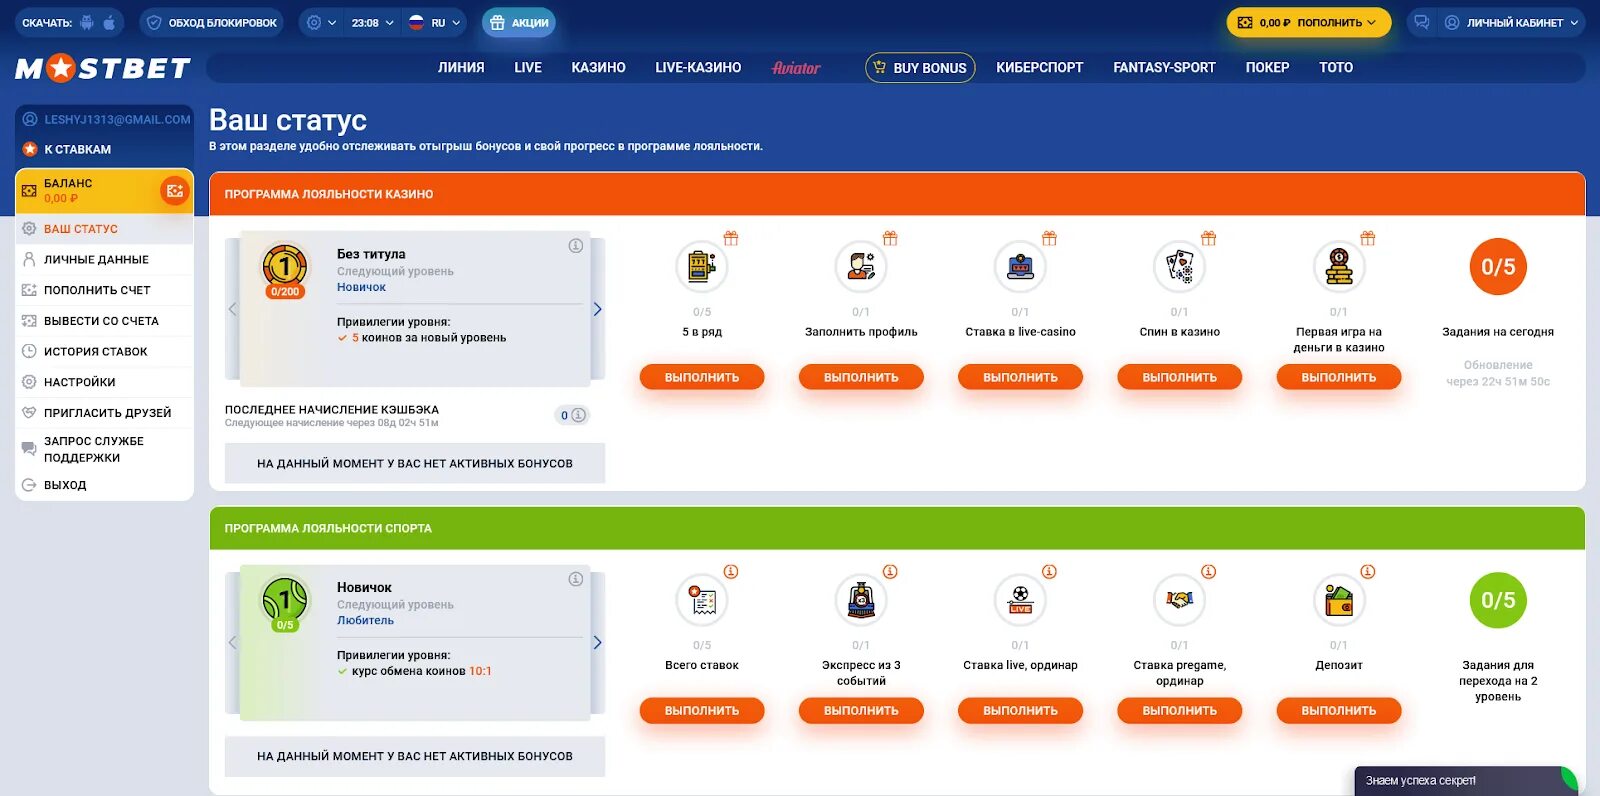The image size is (1600, 796).
Task: Click the Ставка pregame handshake icon
Action: tap(1179, 600)
